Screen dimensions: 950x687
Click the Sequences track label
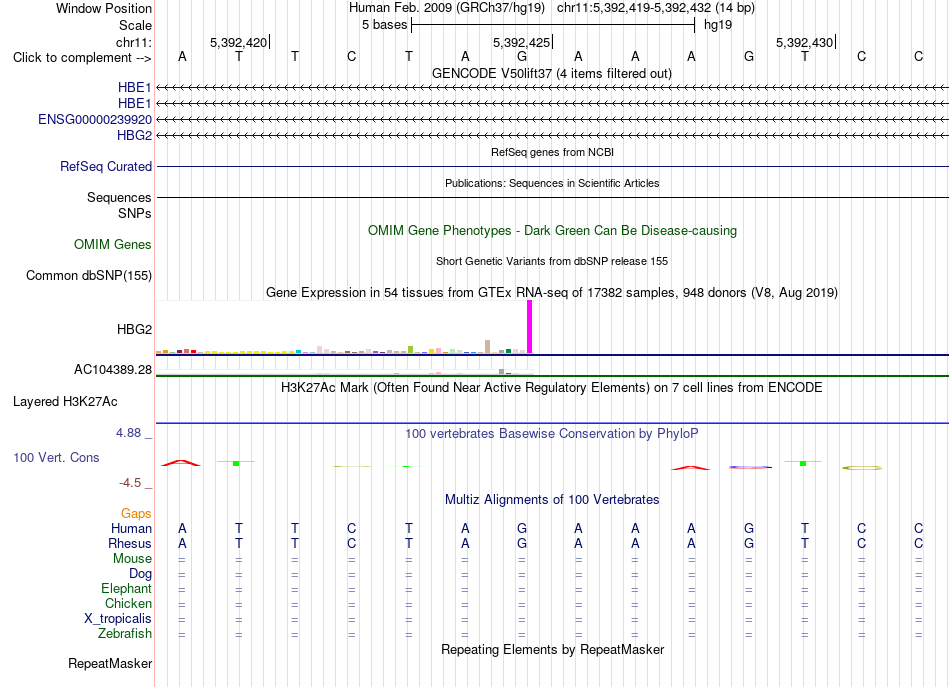119,197
